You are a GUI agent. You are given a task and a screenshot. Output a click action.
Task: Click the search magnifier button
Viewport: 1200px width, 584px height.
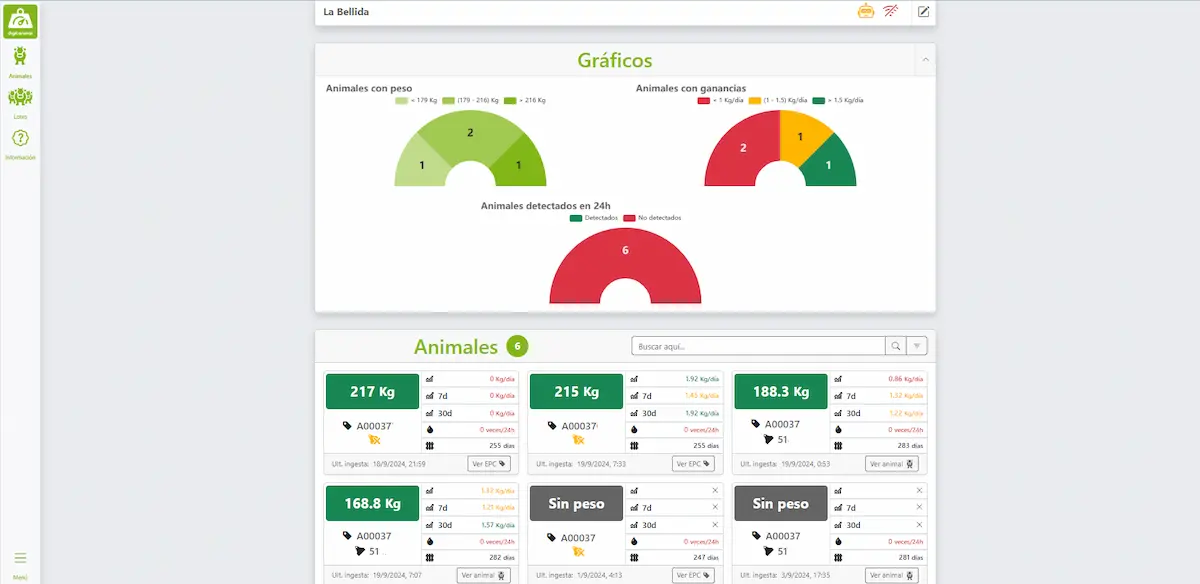895,346
